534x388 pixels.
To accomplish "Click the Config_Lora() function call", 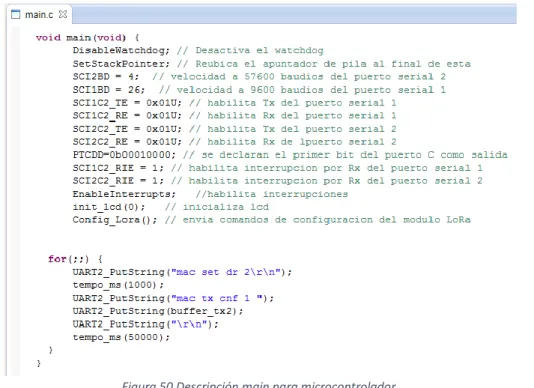I will pyautogui.click(x=115, y=220).
